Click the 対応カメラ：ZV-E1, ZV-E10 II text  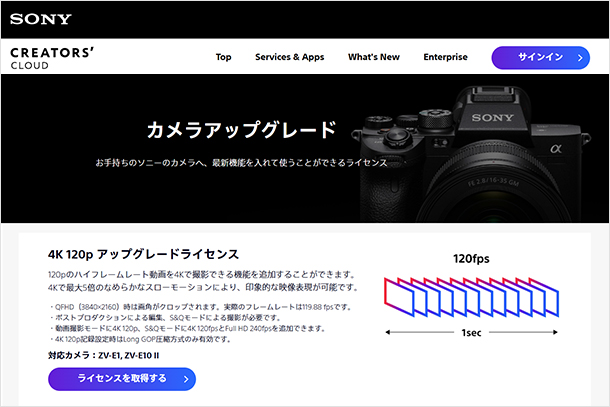point(103,356)
